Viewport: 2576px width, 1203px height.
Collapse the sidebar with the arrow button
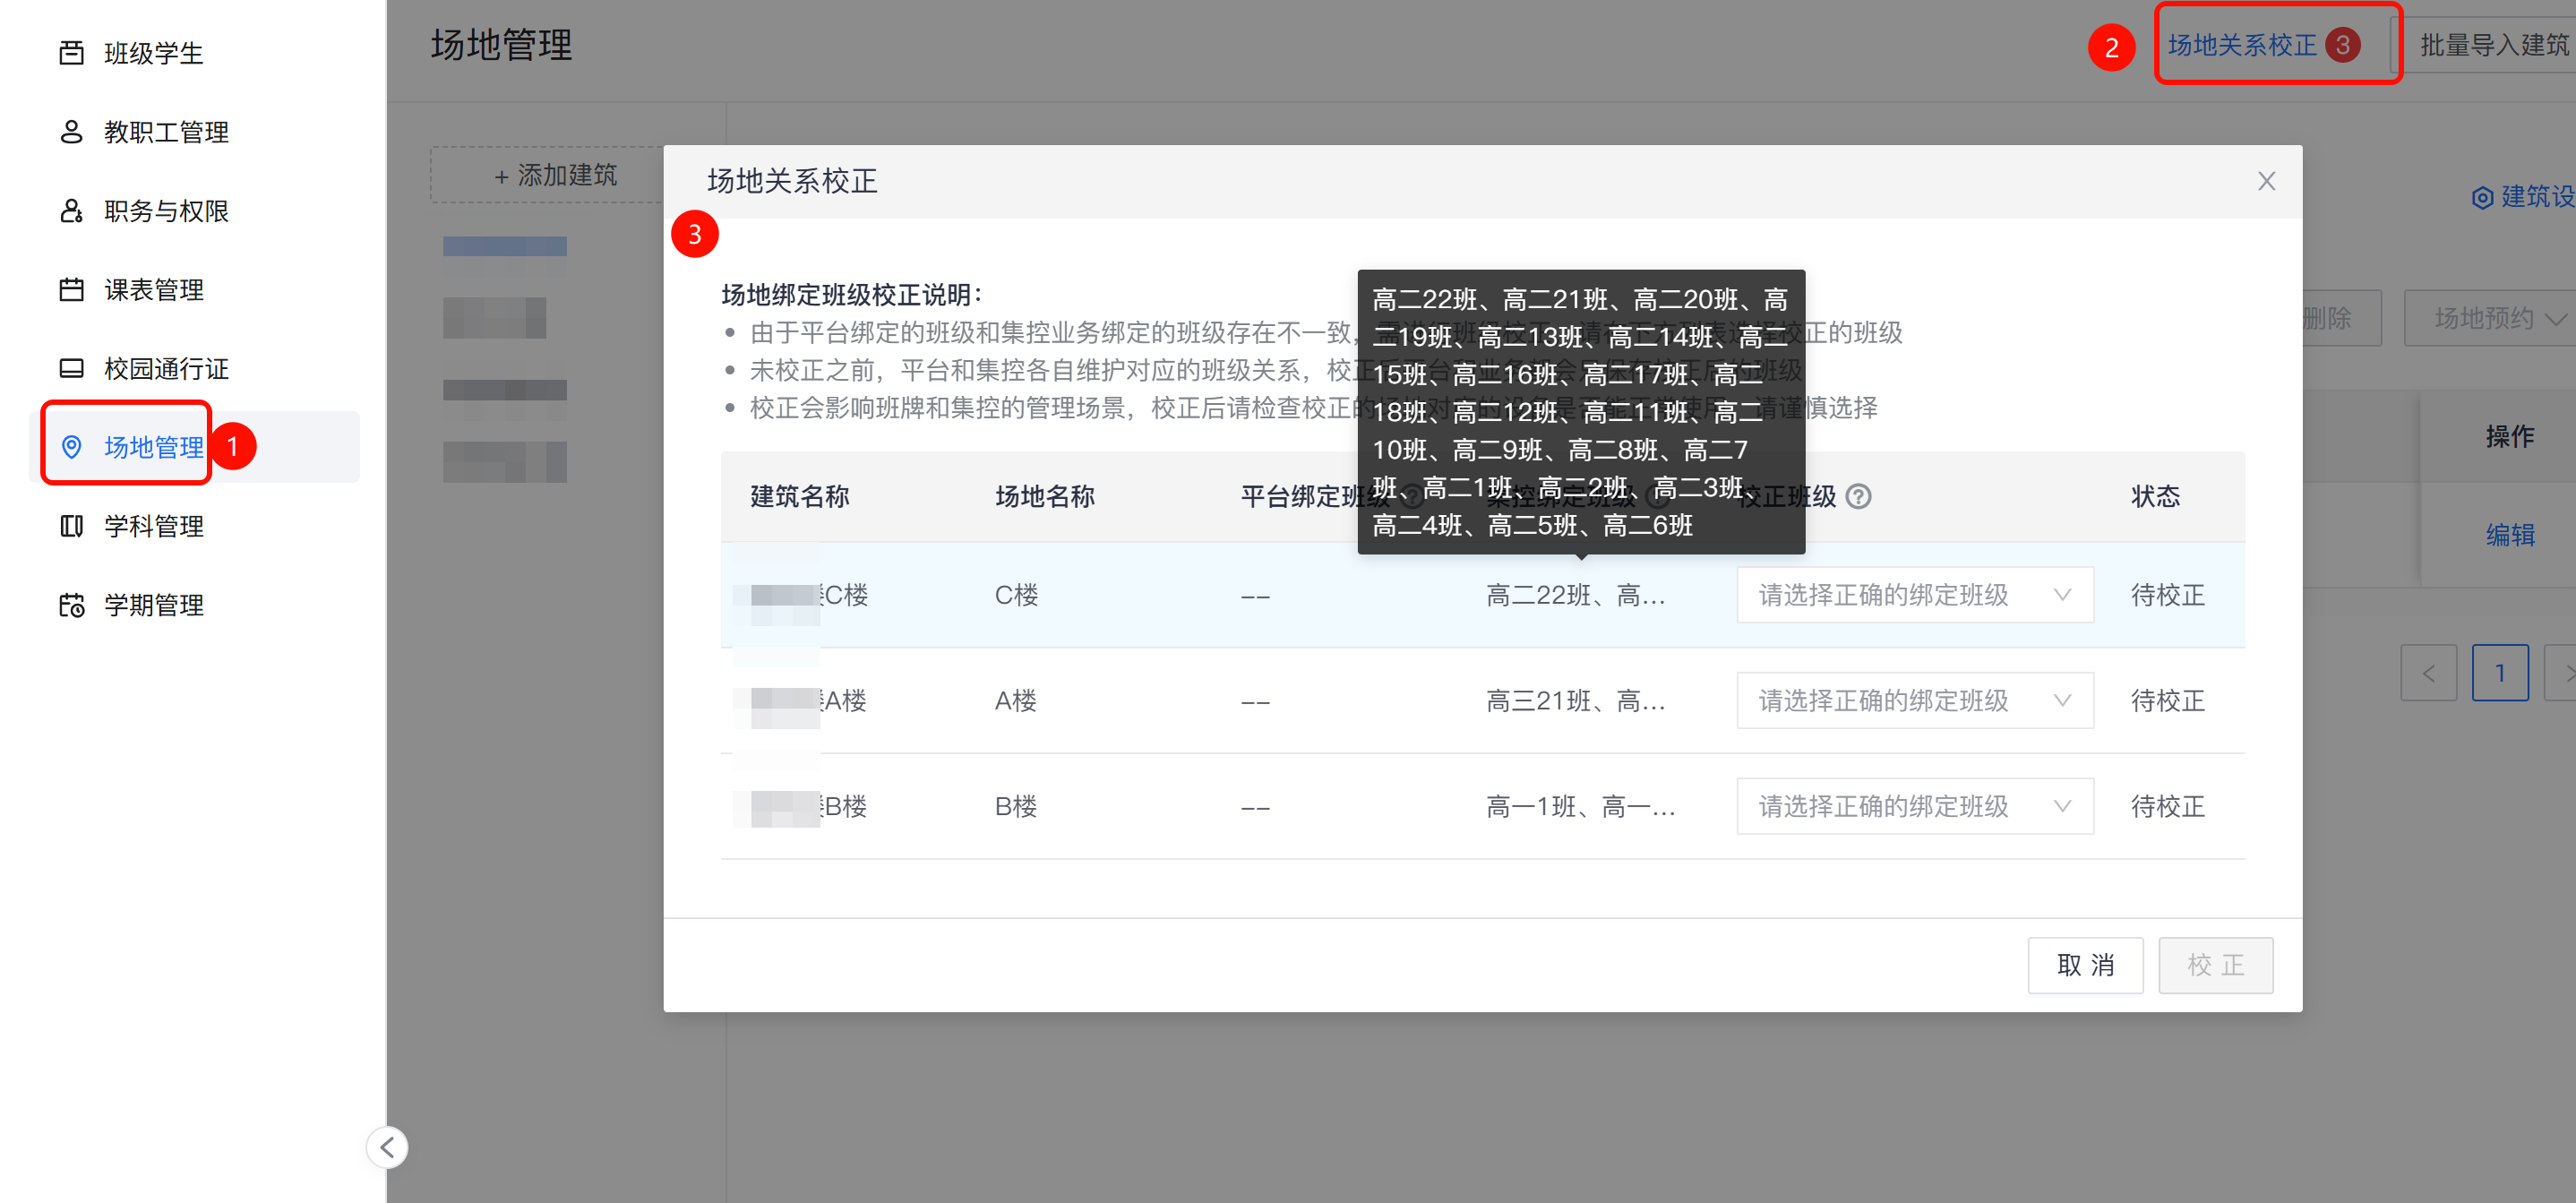point(387,1147)
